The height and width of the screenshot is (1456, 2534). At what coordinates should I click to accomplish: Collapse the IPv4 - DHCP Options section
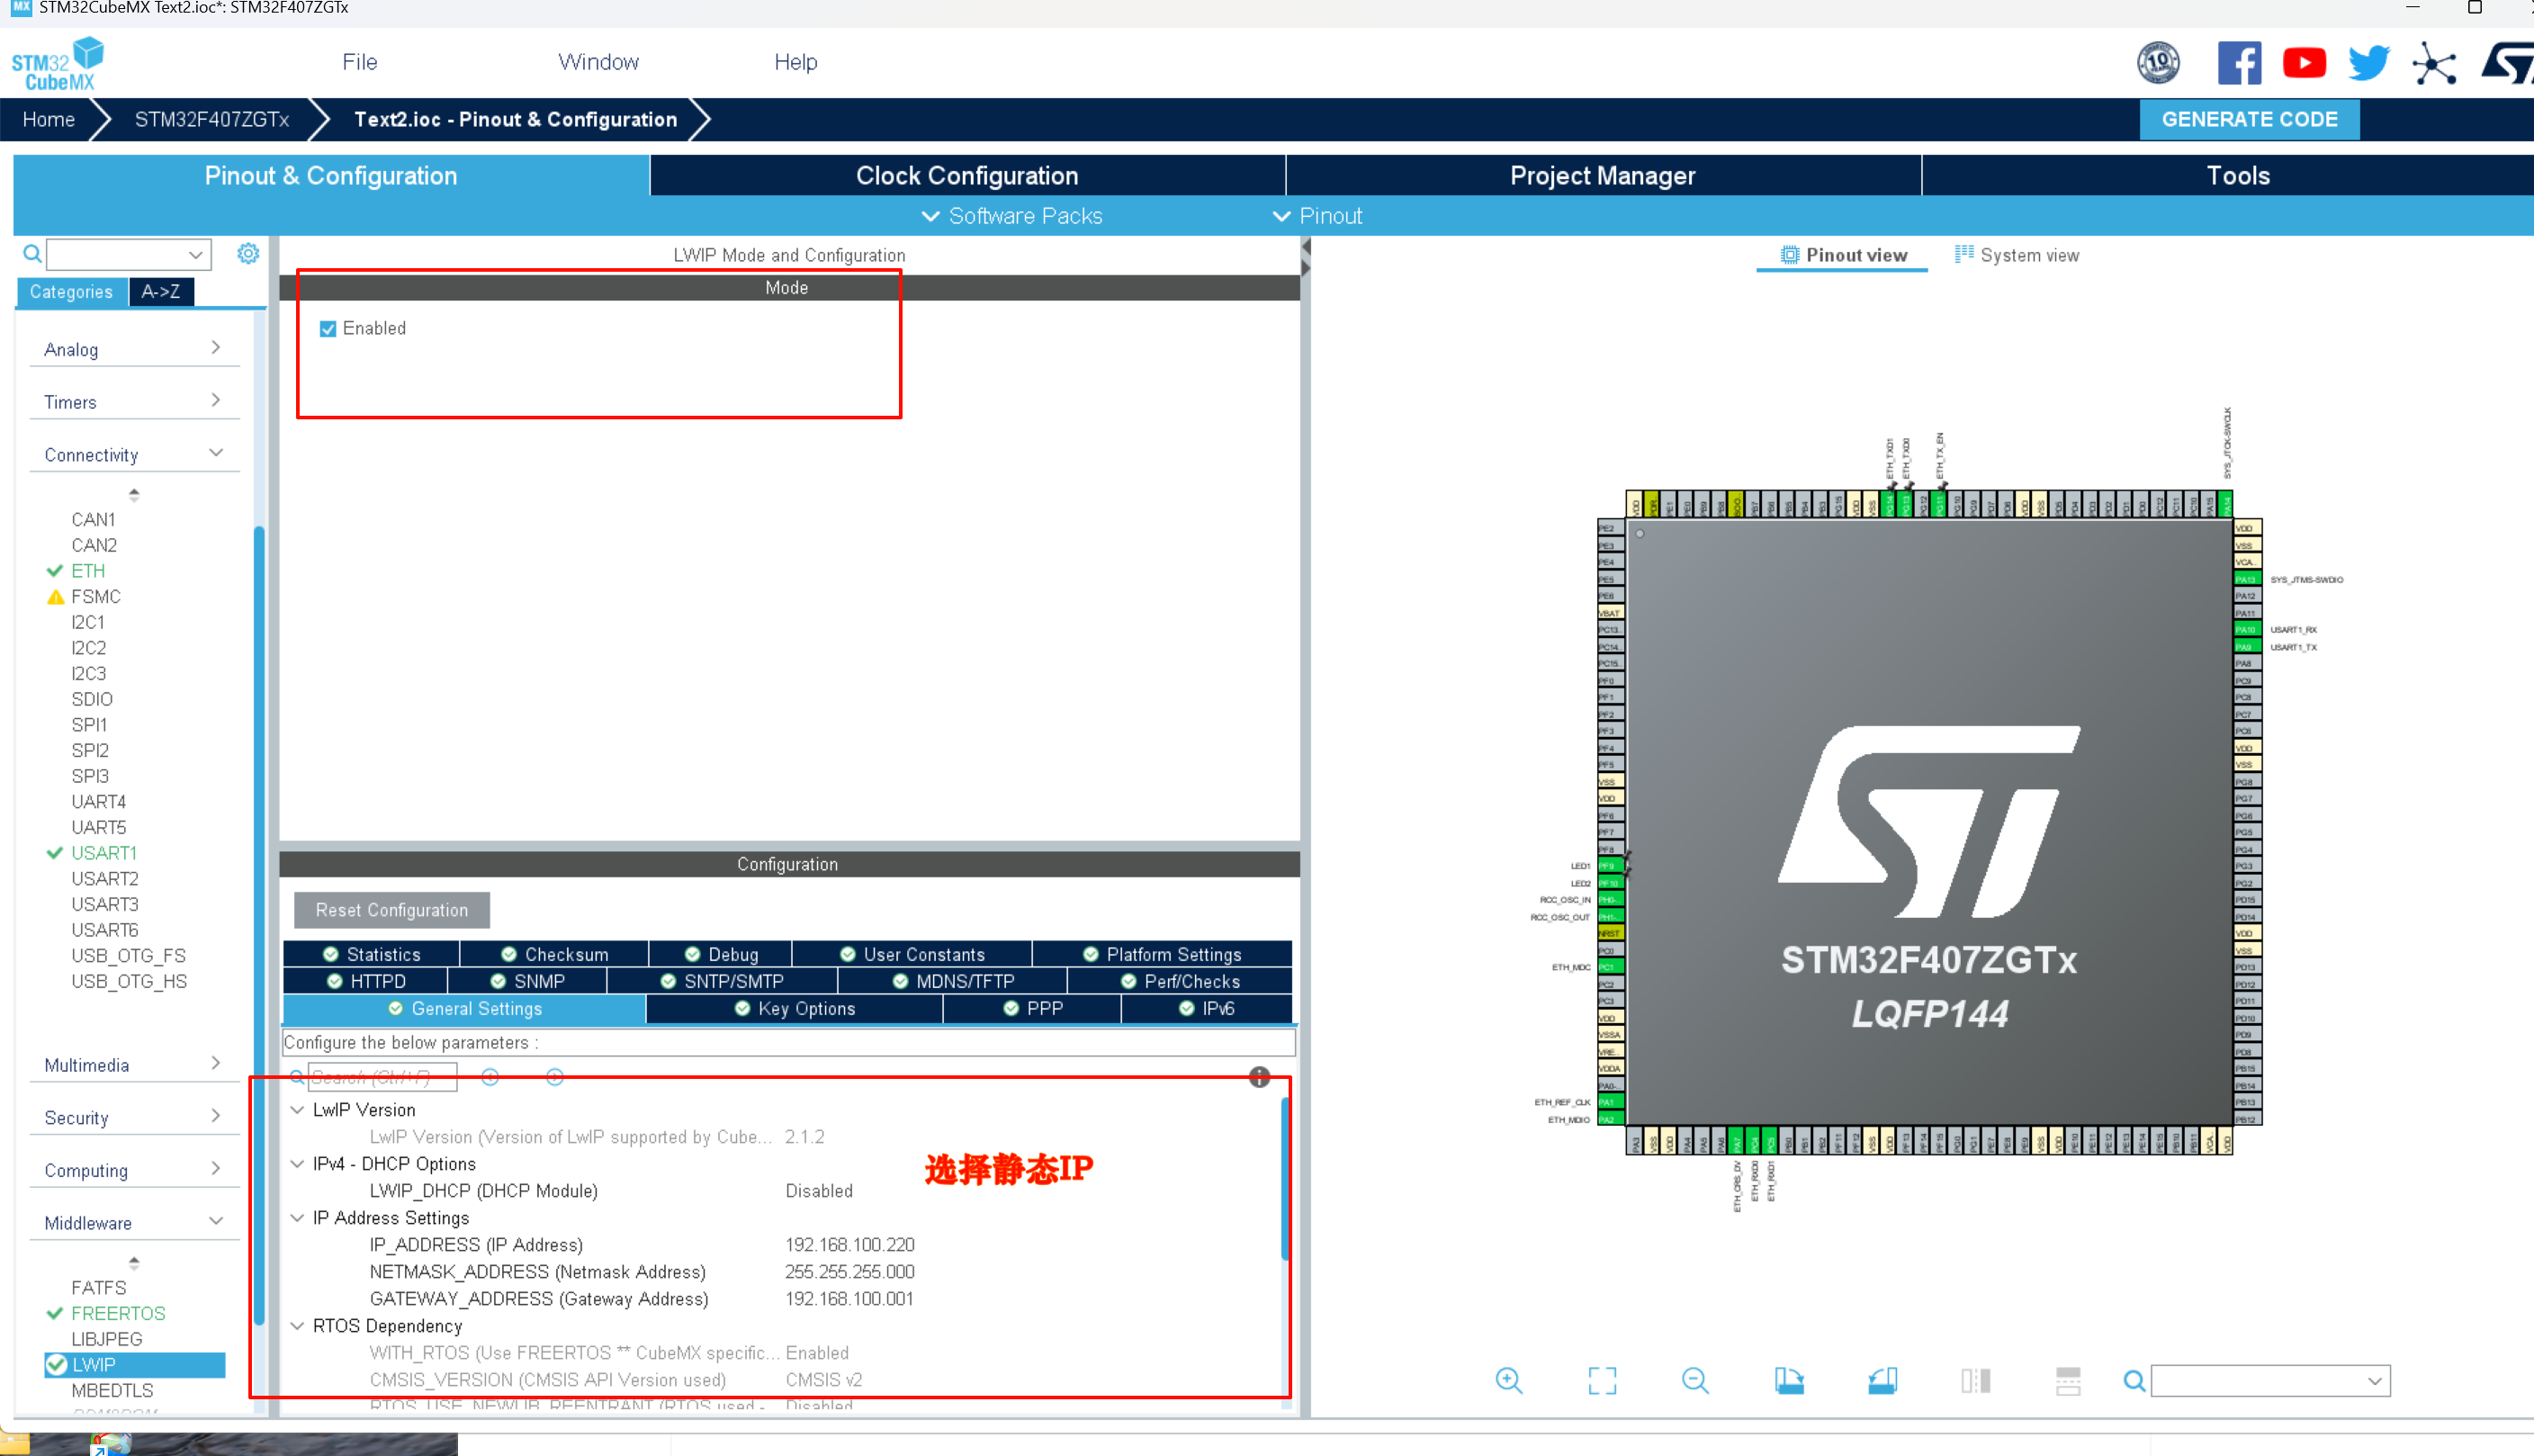tap(297, 1163)
